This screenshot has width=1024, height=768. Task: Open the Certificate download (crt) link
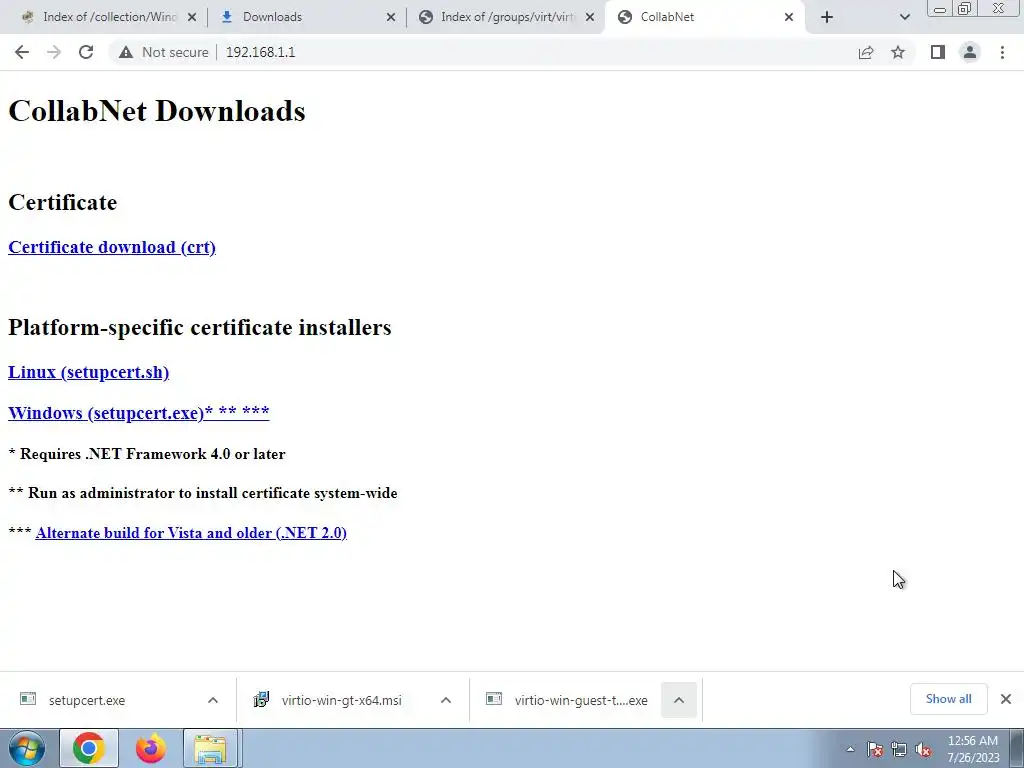point(112,247)
